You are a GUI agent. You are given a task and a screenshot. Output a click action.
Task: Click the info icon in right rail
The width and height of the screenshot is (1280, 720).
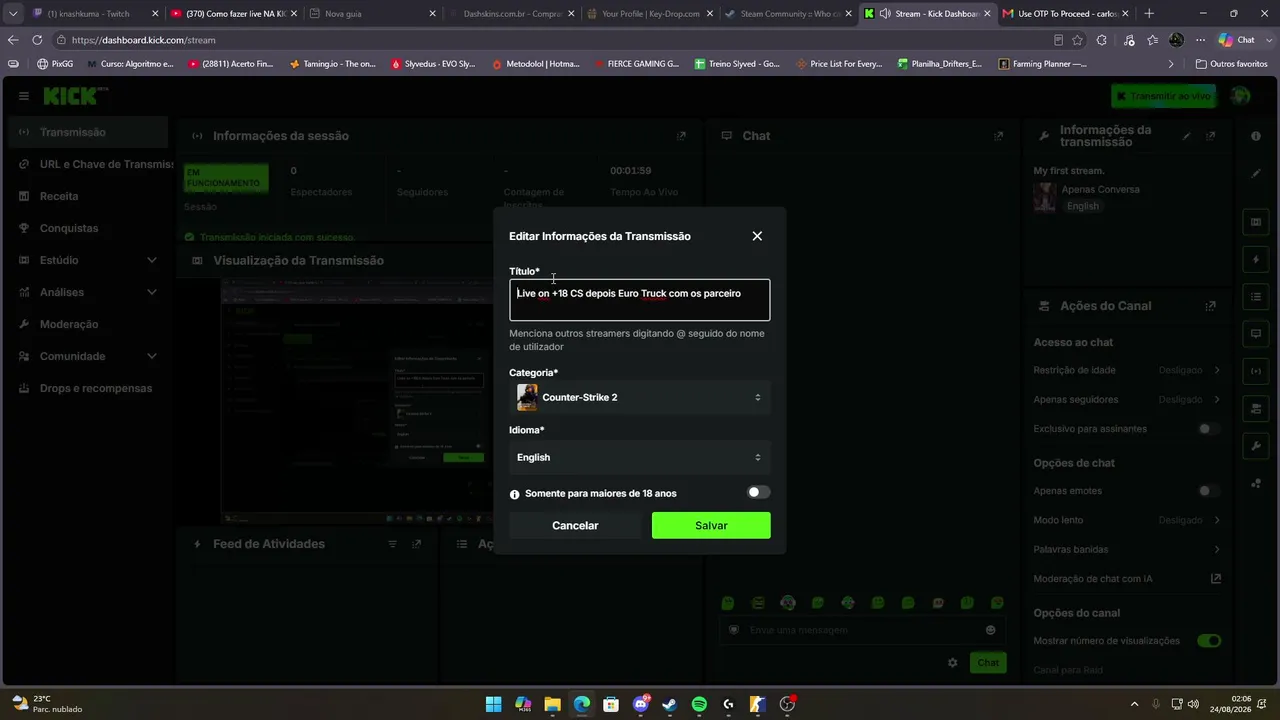[x=1256, y=136]
